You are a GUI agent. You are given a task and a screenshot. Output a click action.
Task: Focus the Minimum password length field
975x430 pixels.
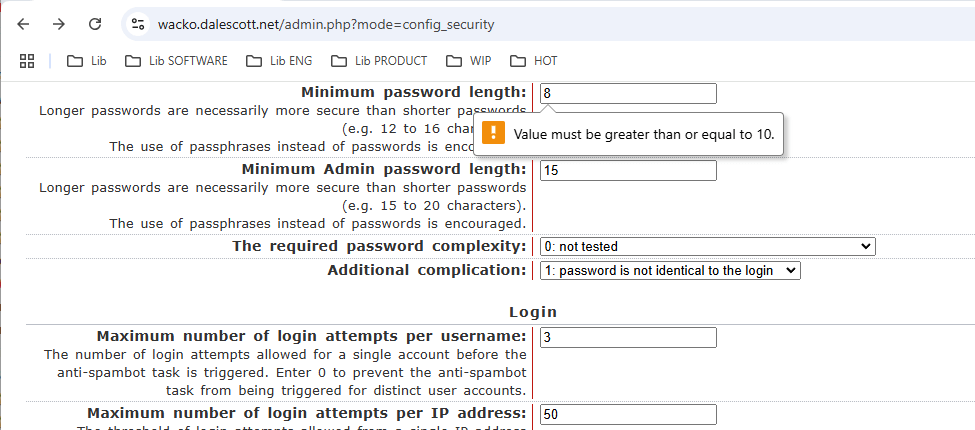pyautogui.click(x=628, y=93)
